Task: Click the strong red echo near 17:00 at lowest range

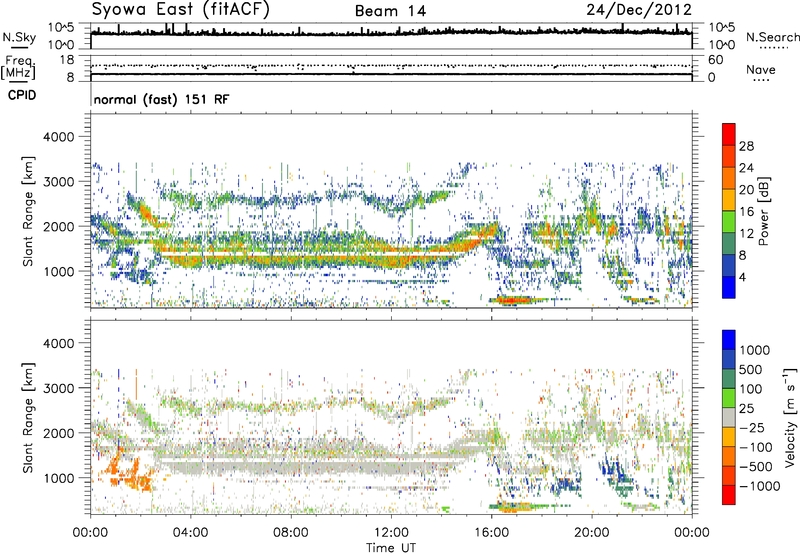Action: point(513,300)
